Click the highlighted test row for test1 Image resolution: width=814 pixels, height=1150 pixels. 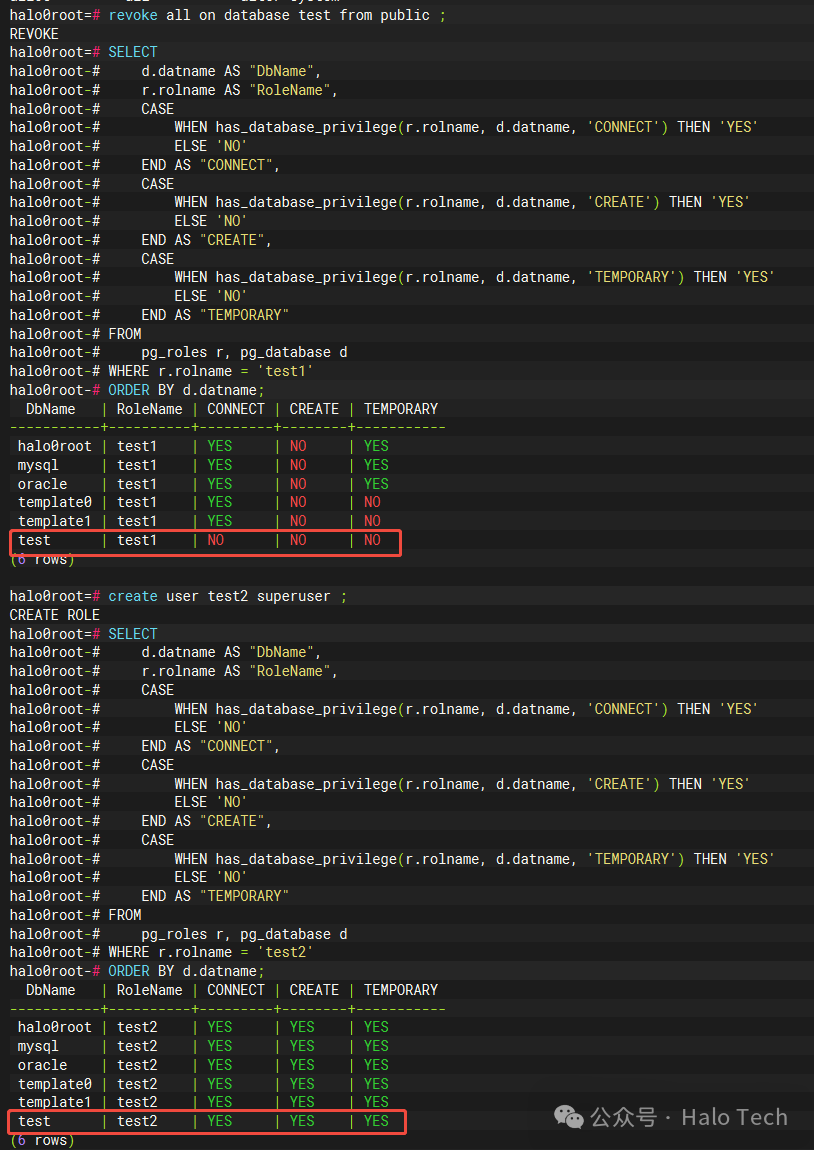pyautogui.click(x=205, y=541)
